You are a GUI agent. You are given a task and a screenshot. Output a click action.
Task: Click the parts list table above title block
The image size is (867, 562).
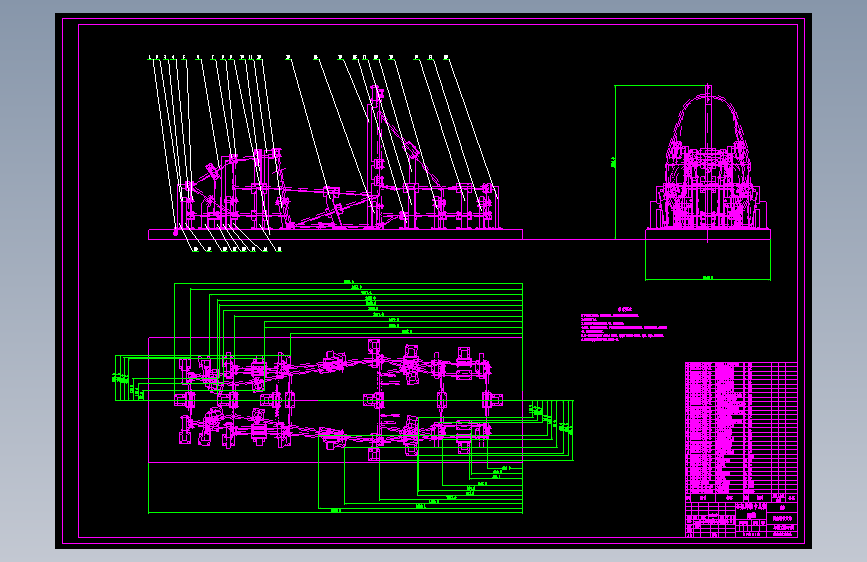741,432
